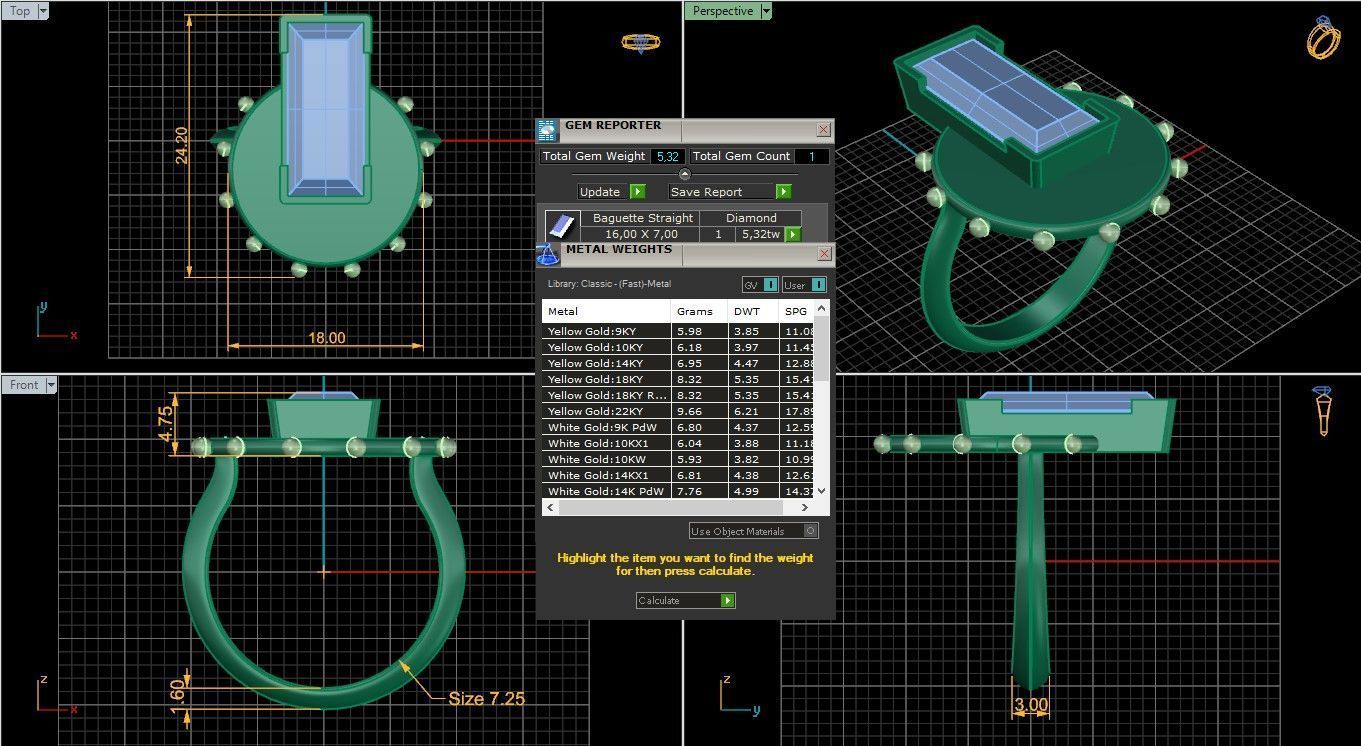
Task: Click the Save Report button
Action: 730,191
